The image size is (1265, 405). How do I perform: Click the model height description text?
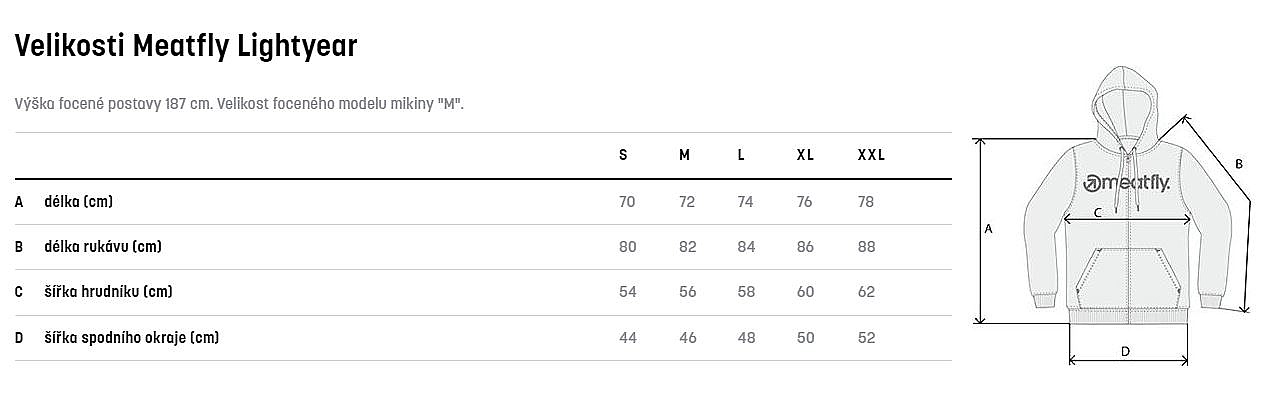pyautogui.click(x=239, y=103)
